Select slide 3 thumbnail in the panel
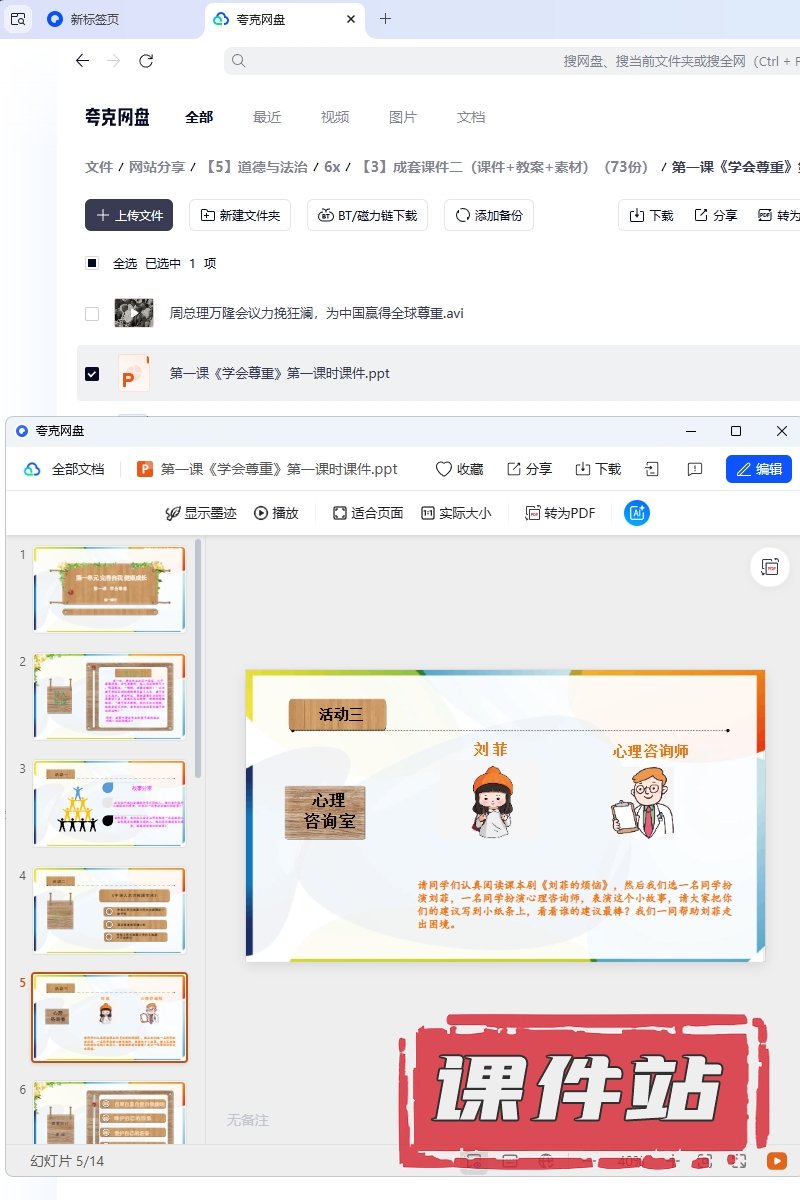Viewport: 800px width, 1200px height. pyautogui.click(x=109, y=803)
